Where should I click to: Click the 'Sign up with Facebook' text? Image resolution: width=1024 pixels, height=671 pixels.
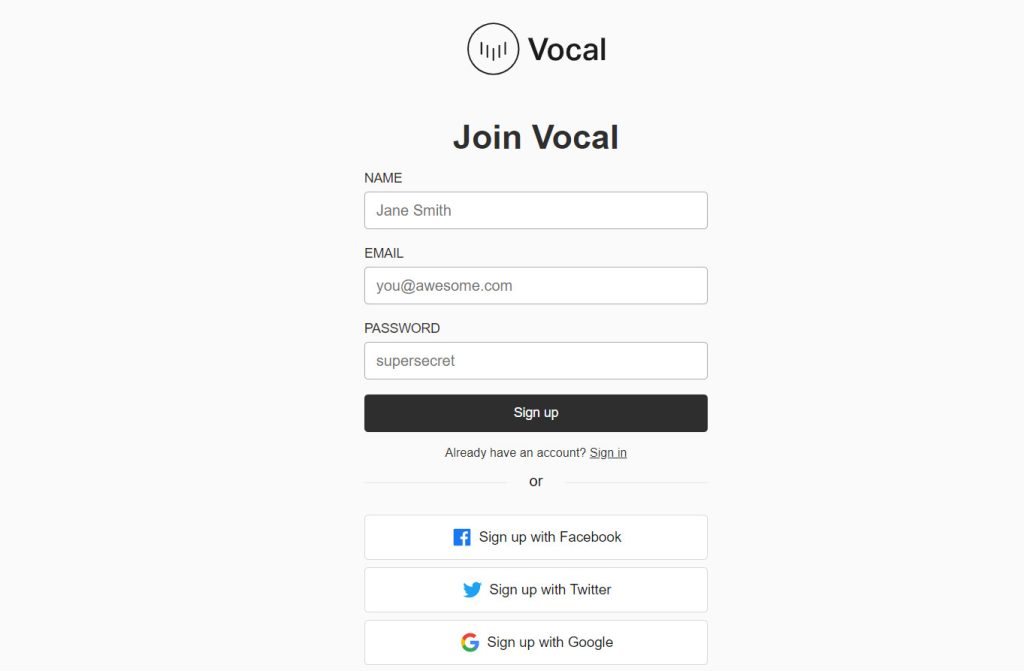pos(550,537)
